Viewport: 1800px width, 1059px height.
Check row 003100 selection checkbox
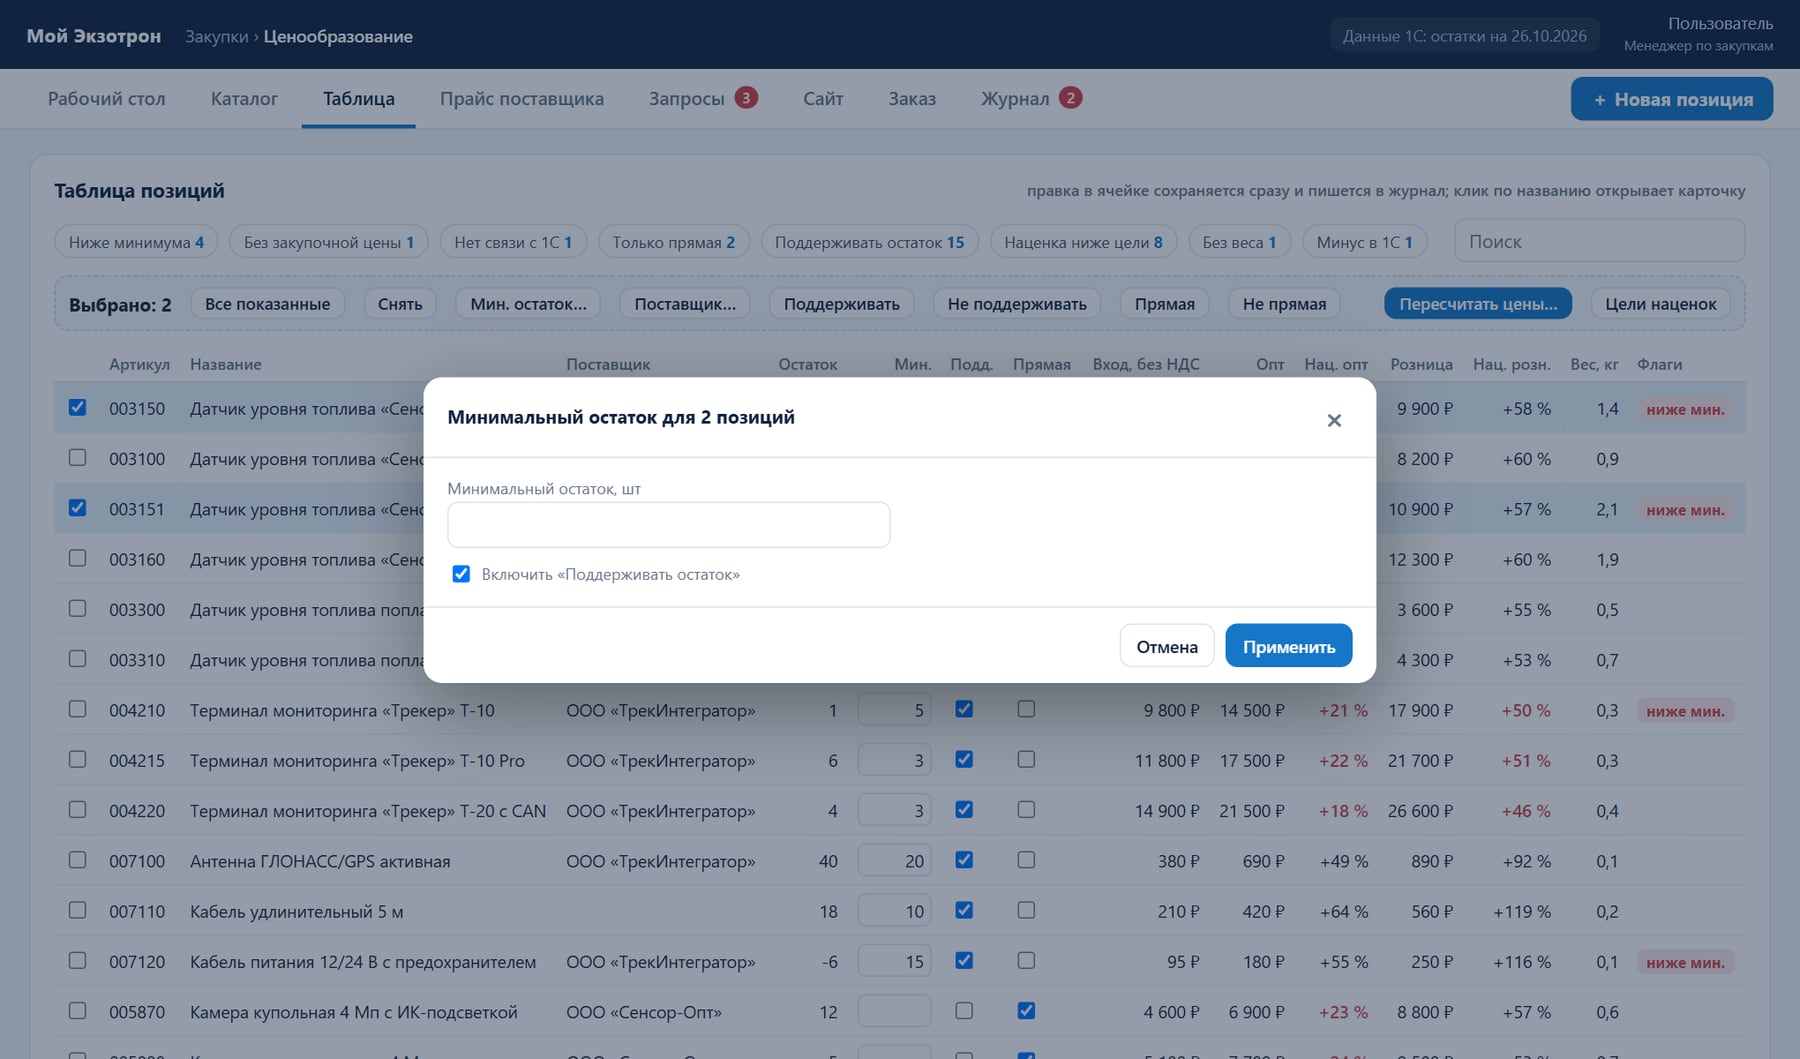point(77,458)
